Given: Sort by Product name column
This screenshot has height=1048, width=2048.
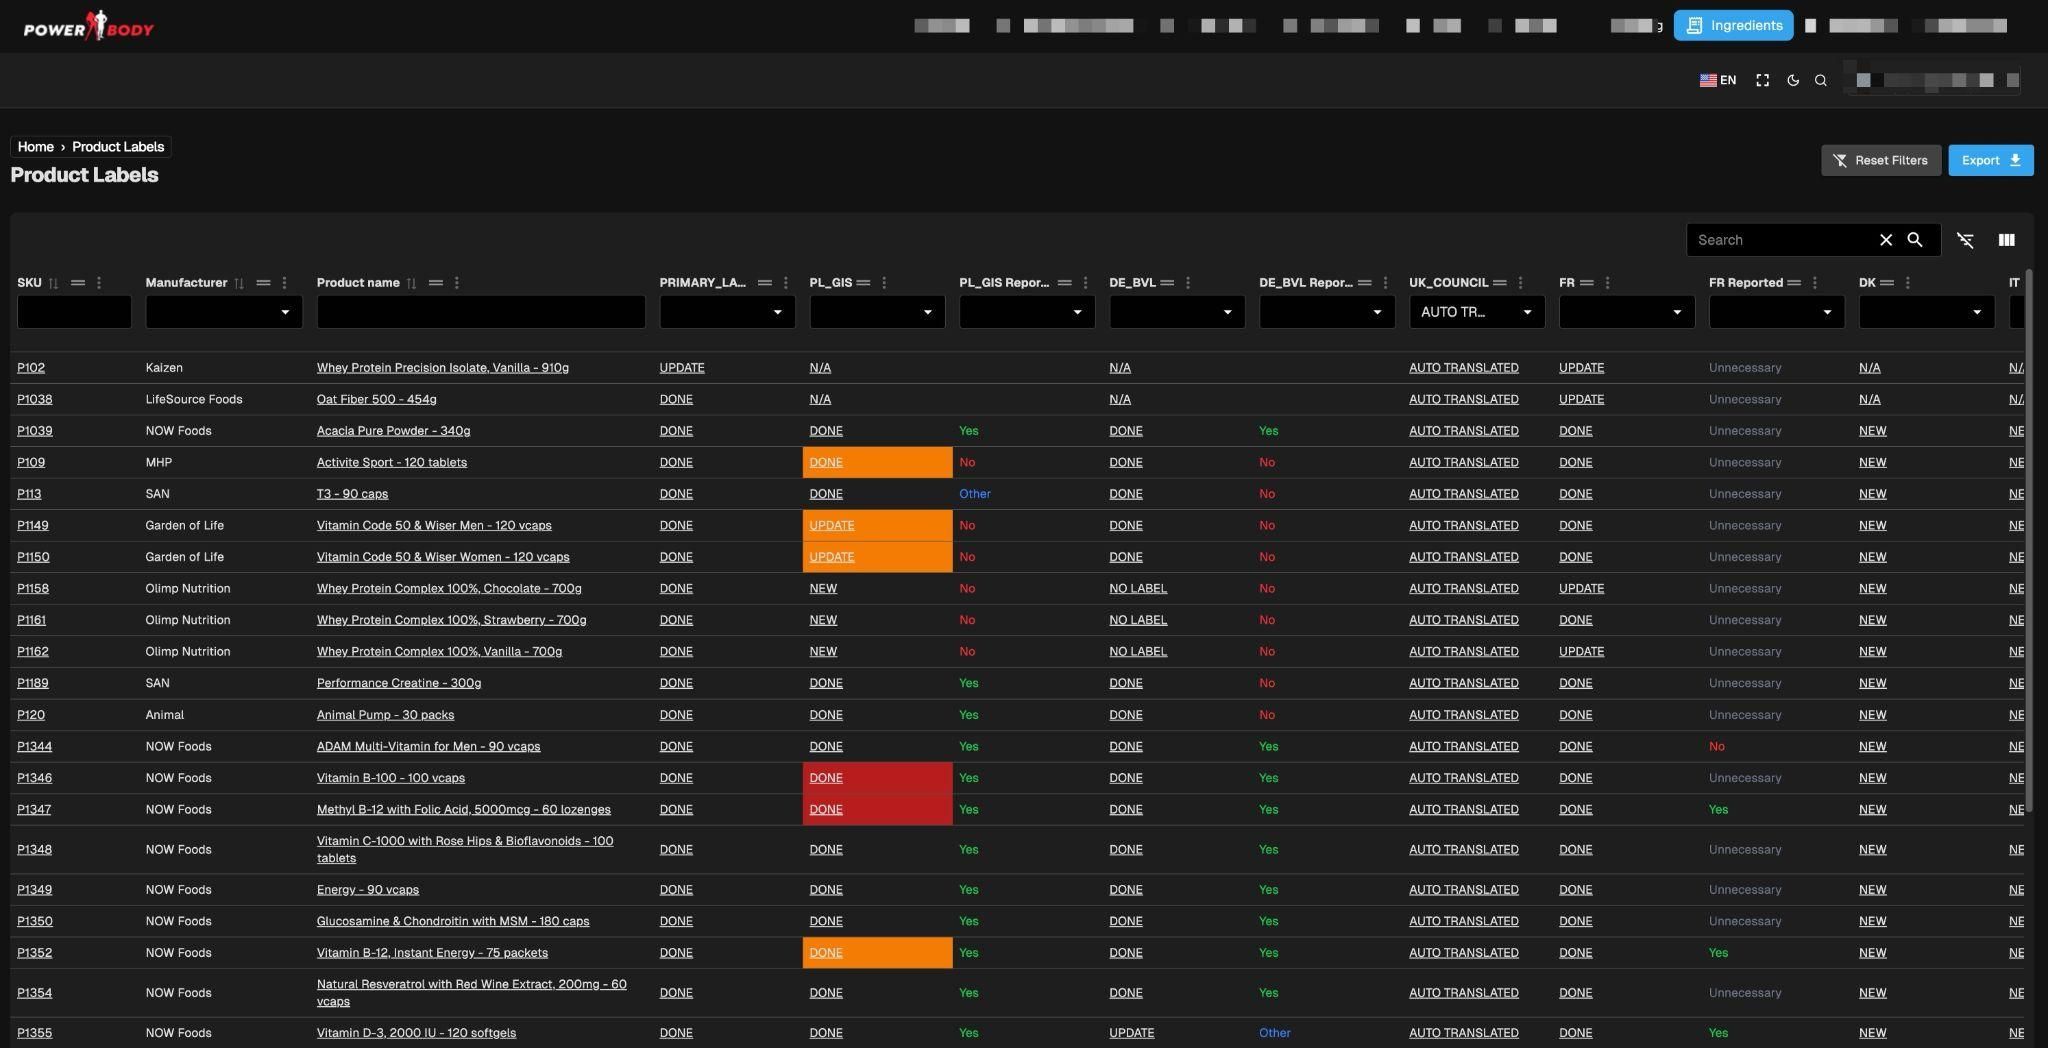Looking at the screenshot, I should click(411, 283).
